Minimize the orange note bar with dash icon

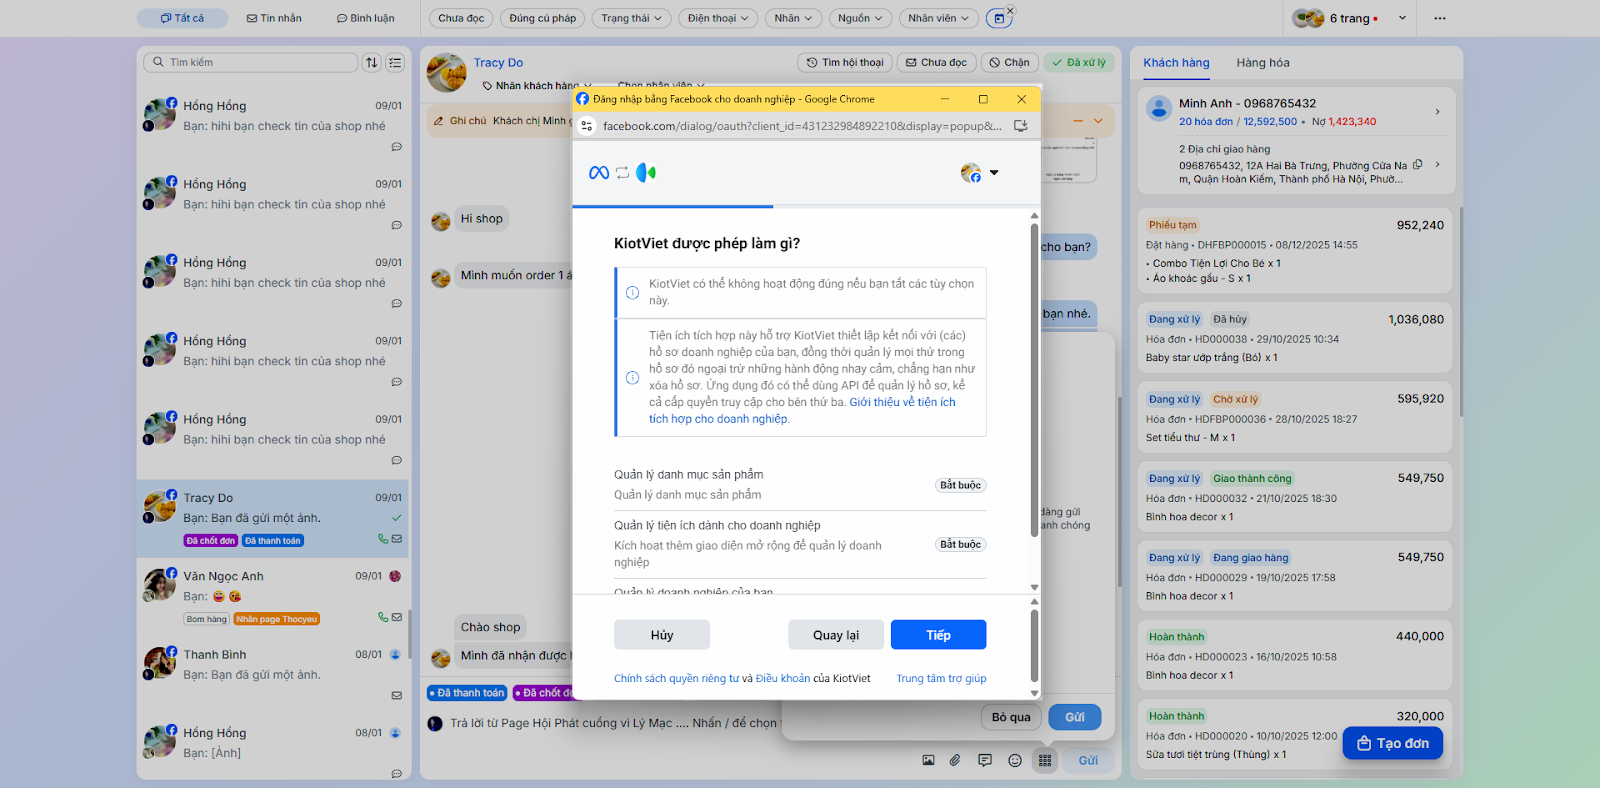coord(1078,121)
